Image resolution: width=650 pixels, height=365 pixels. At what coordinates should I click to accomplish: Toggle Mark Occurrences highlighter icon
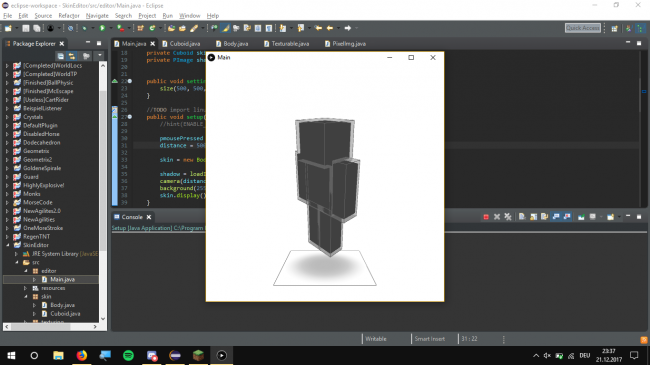coord(226,28)
